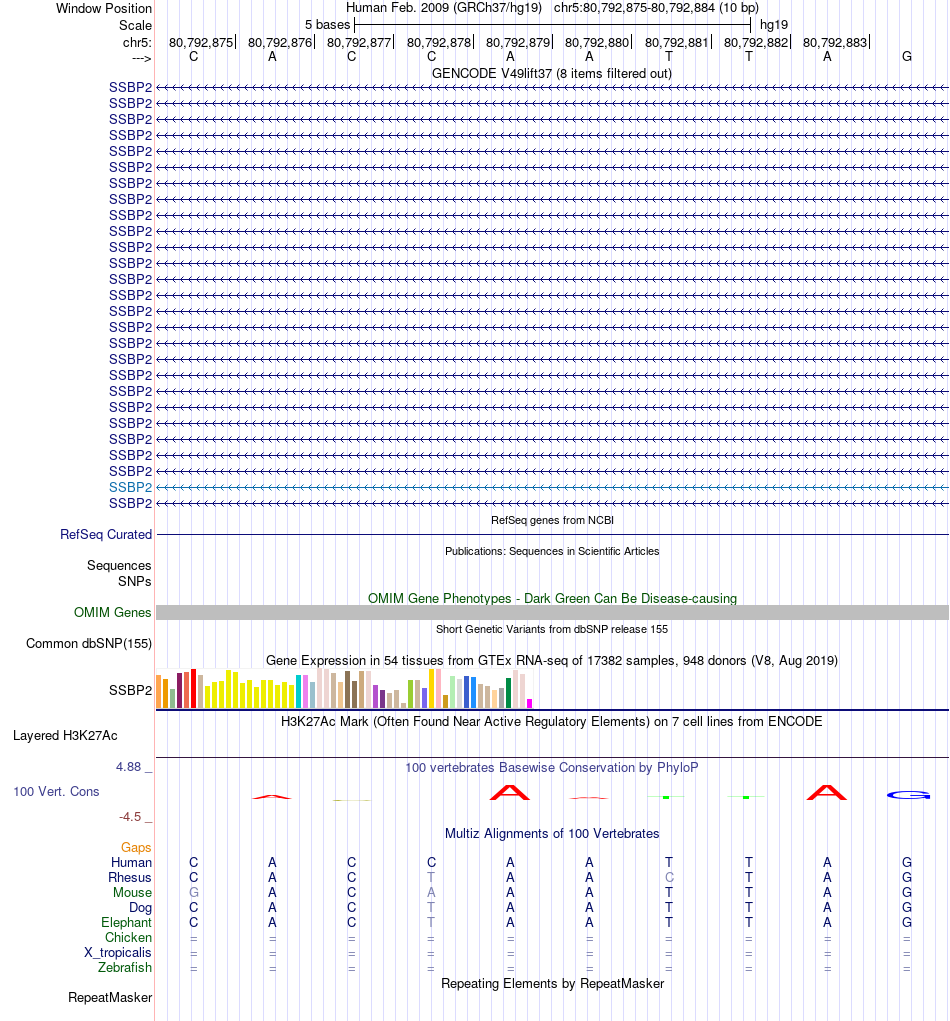The width and height of the screenshot is (950, 1021).
Task: Open the RepeatMasker track label
Action: [110, 998]
